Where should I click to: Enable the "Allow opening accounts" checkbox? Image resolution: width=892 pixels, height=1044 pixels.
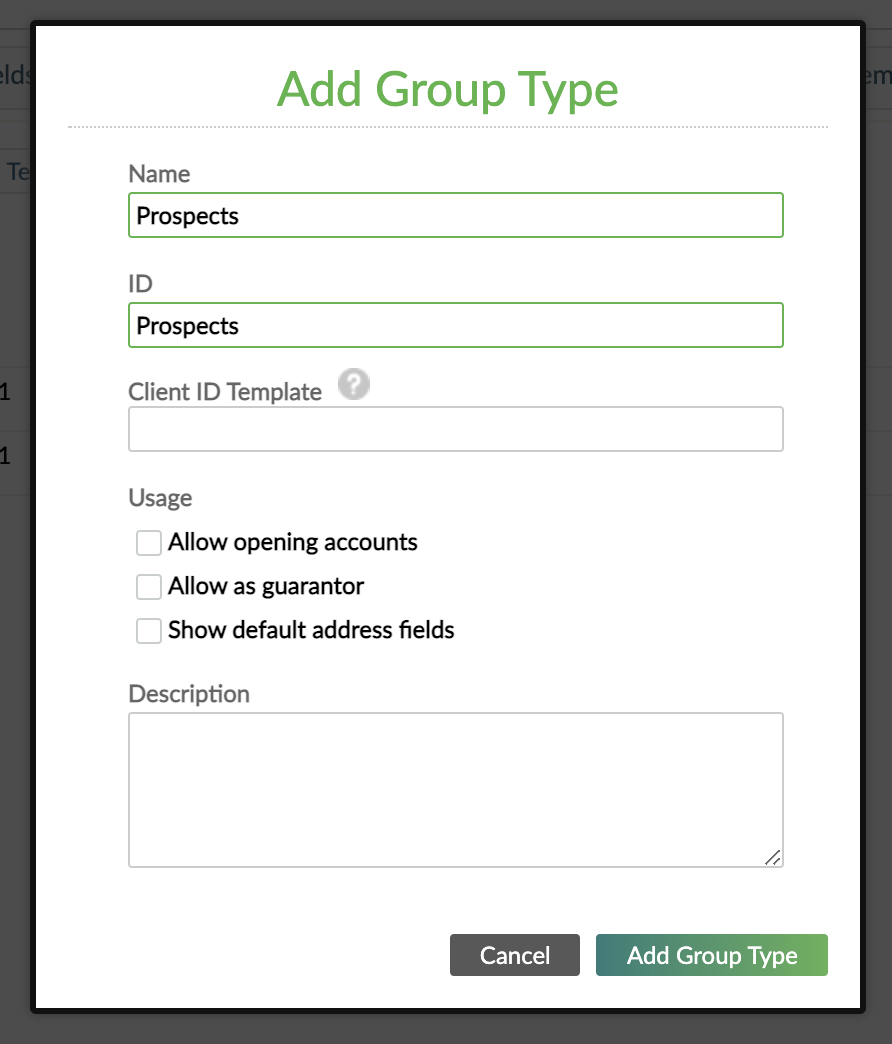point(148,542)
